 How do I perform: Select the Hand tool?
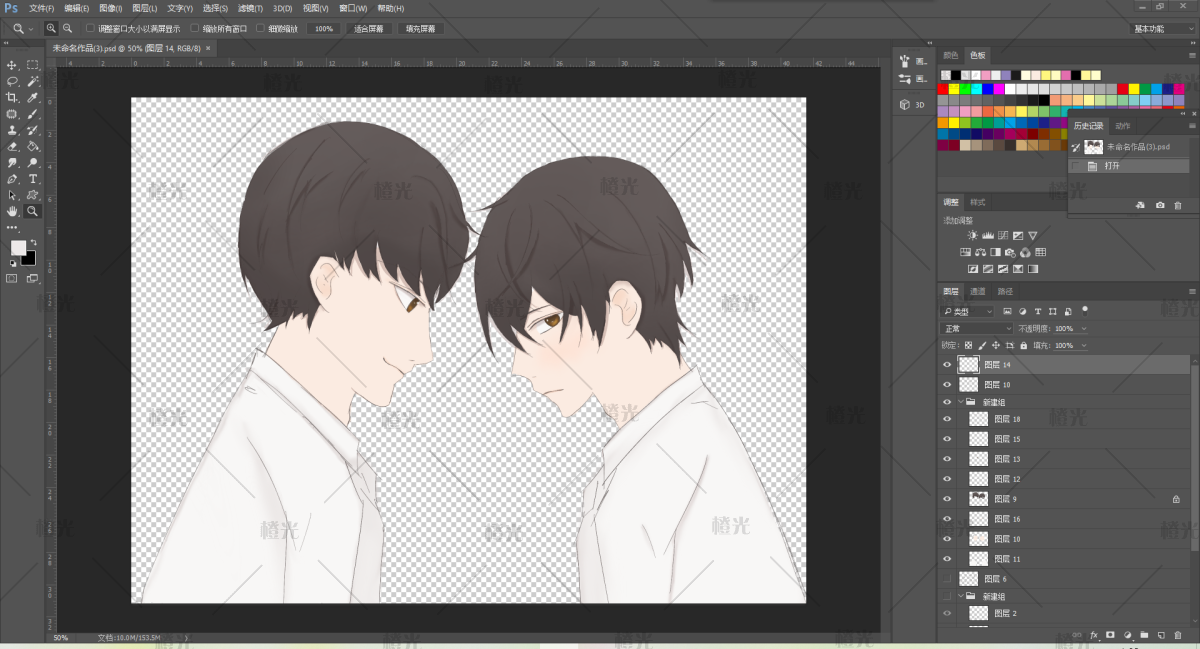[x=12, y=211]
